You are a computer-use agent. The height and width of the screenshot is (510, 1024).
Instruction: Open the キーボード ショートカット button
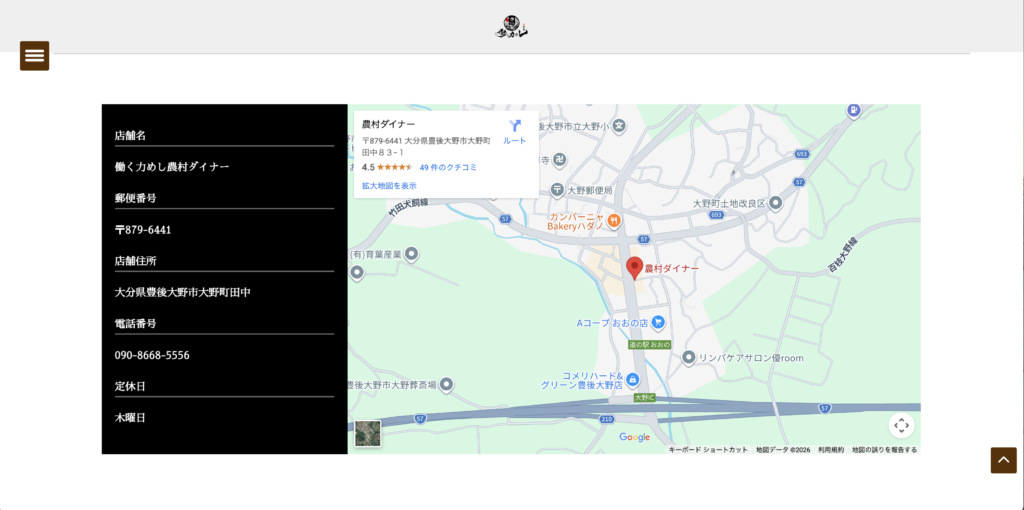click(708, 450)
